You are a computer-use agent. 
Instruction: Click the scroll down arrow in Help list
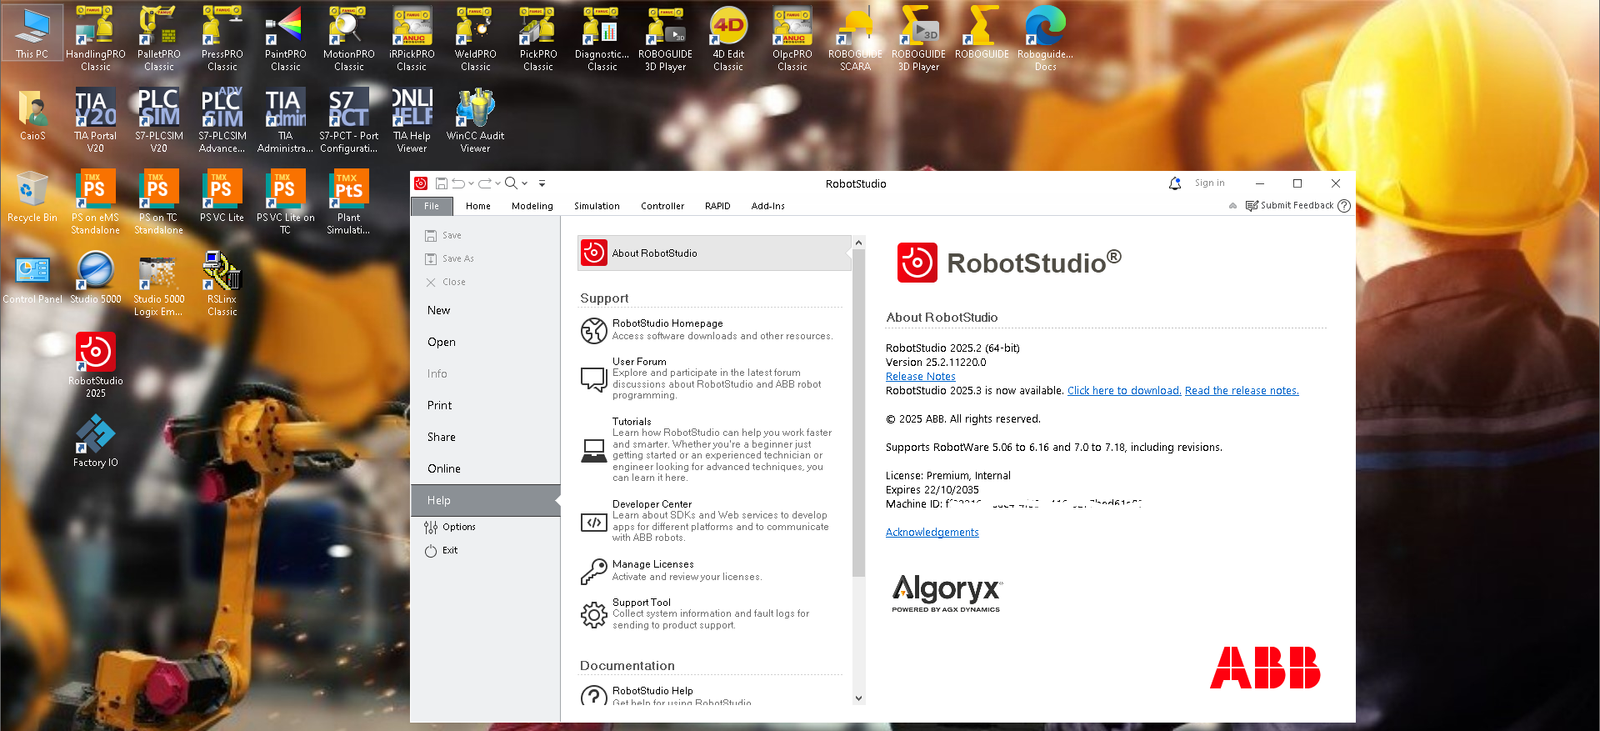[x=858, y=698]
